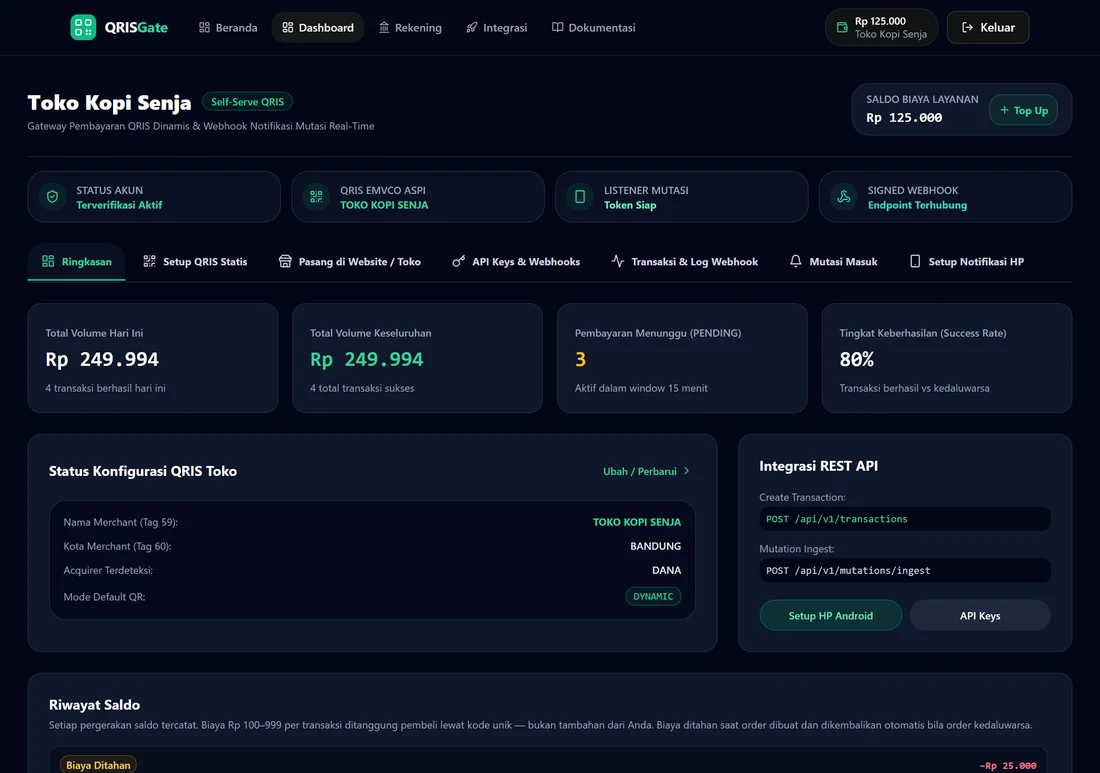The image size is (1100, 773).
Task: Click the POST /api/v1/transactions code field
Action: pyautogui.click(x=905, y=519)
